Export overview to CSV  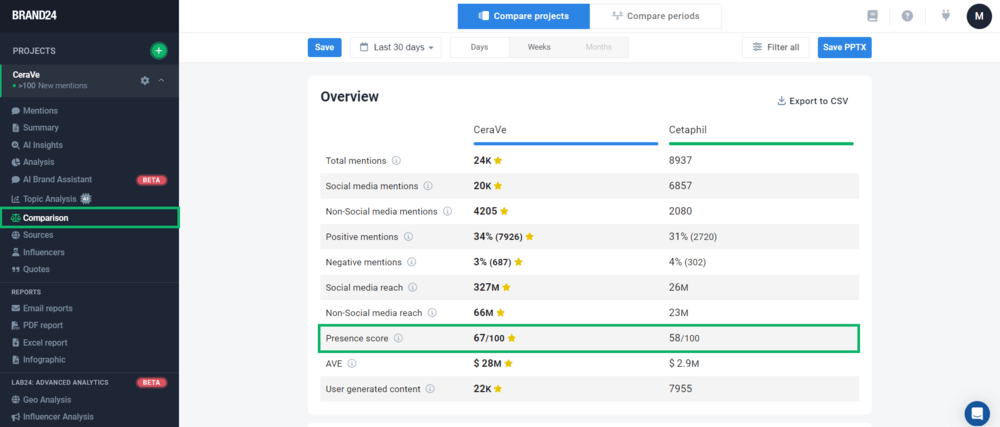pos(812,101)
